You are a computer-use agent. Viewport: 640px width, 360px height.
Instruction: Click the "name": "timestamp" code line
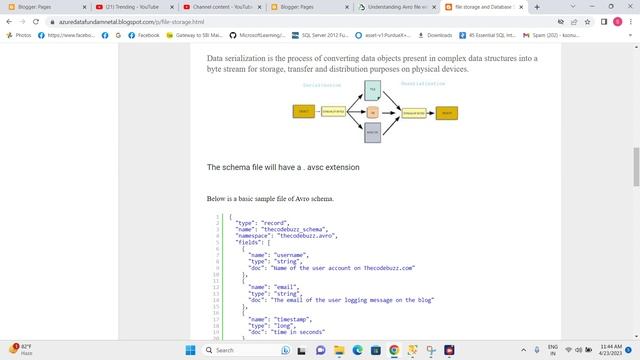[x=280, y=319]
